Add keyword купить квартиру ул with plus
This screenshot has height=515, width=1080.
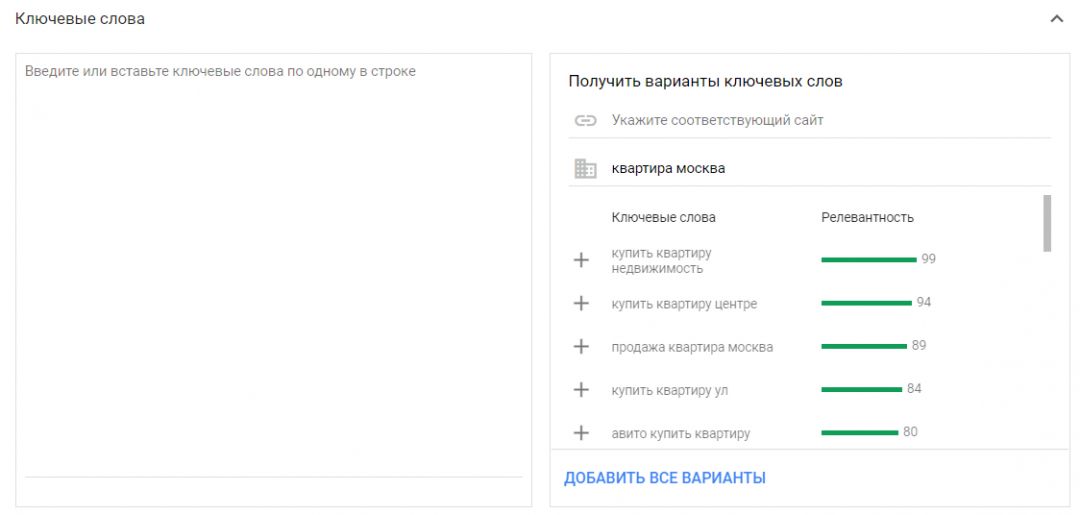[x=581, y=390]
